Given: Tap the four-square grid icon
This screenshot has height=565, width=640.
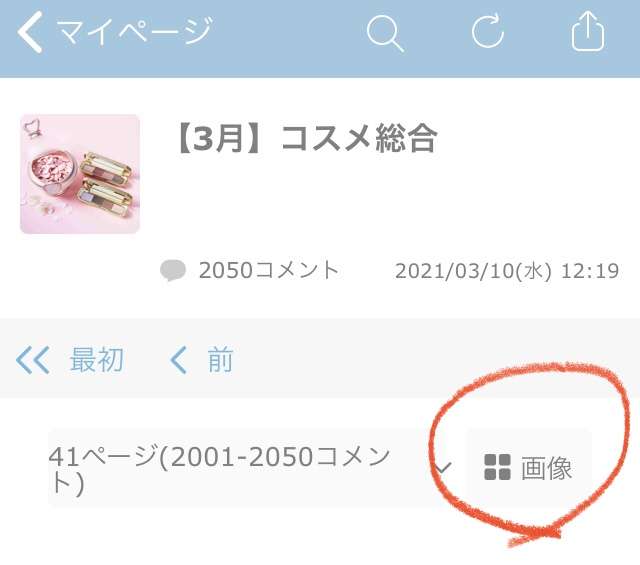Looking at the screenshot, I should pos(497,467).
